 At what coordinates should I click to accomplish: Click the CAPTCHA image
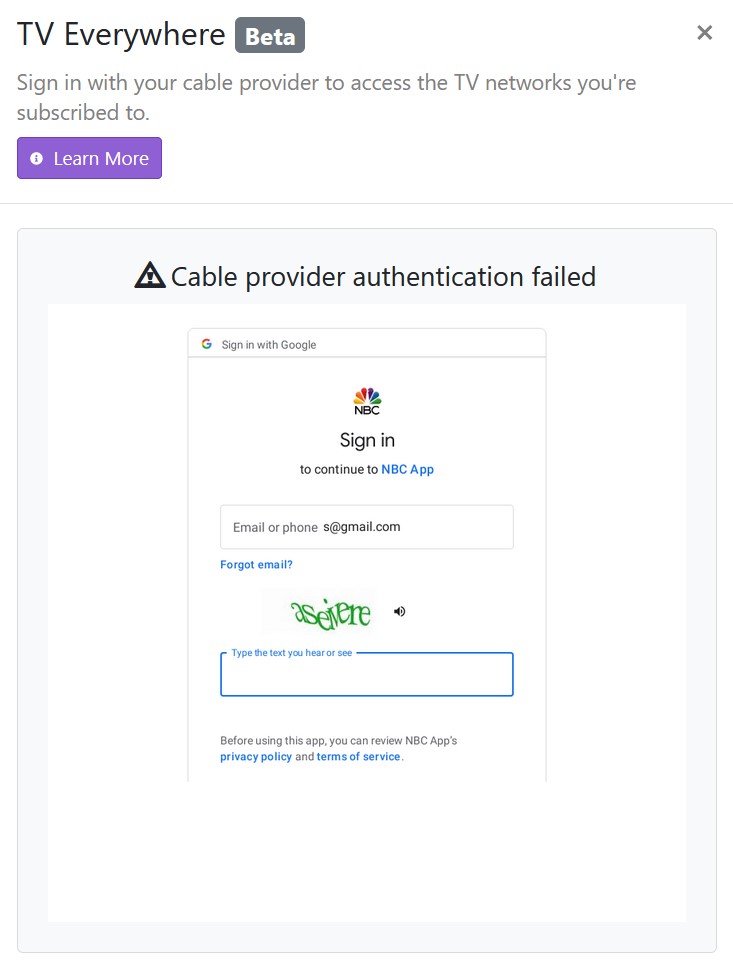coord(318,611)
